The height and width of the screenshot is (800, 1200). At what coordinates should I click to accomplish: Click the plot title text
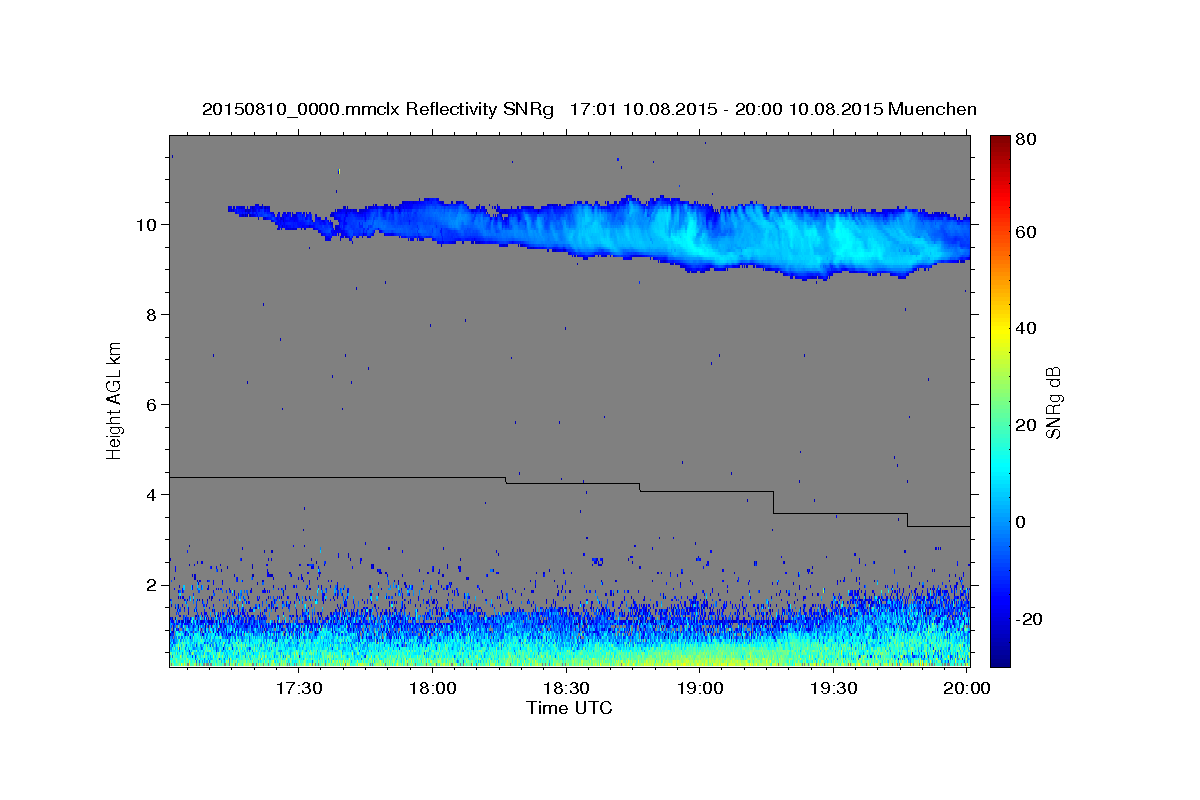[589, 109]
